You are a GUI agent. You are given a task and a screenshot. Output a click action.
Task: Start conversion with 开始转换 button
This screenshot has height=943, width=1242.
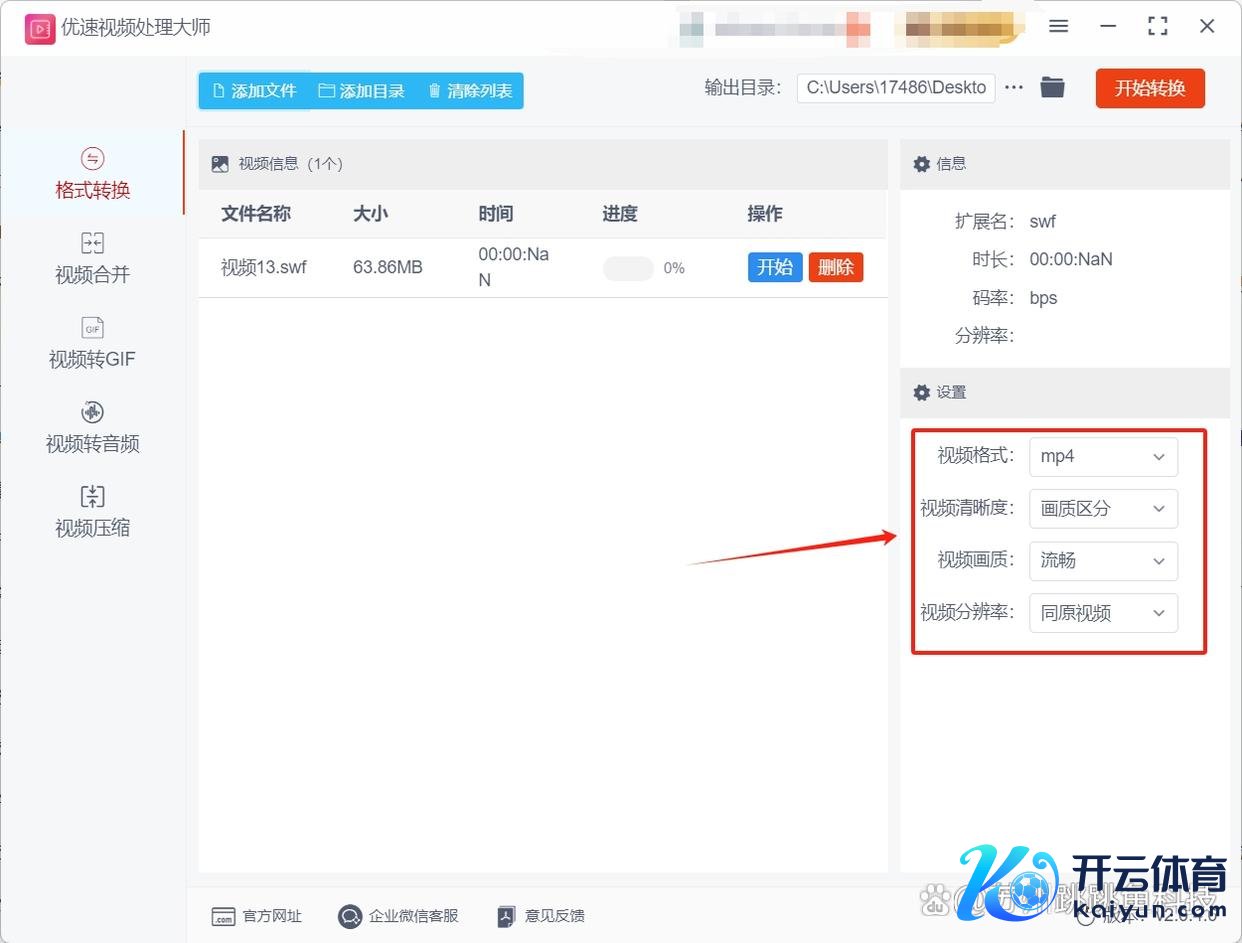[1150, 88]
